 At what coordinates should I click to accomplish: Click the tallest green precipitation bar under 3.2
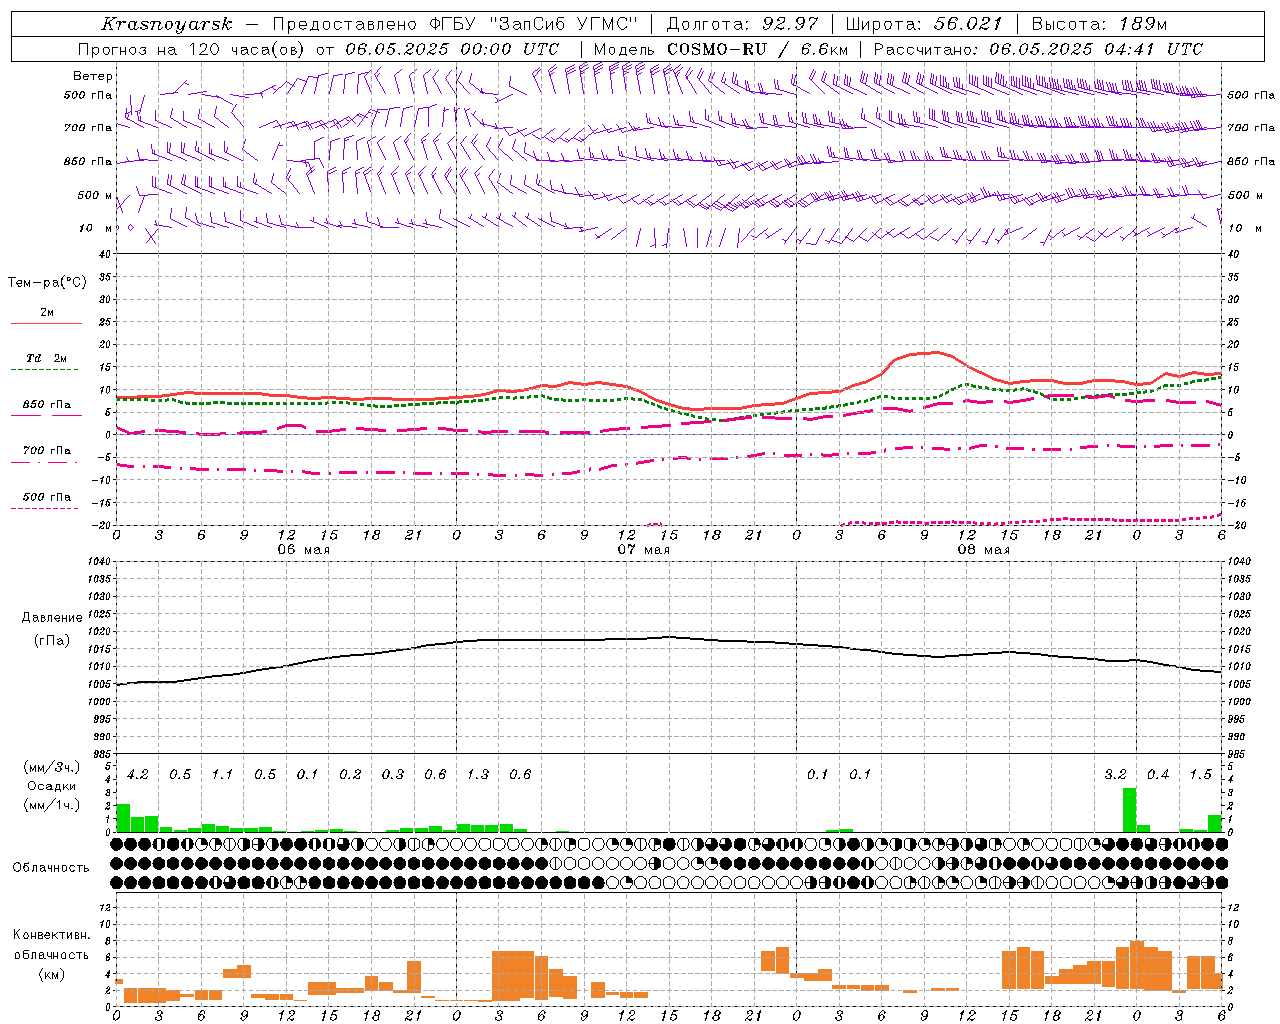tap(1129, 810)
